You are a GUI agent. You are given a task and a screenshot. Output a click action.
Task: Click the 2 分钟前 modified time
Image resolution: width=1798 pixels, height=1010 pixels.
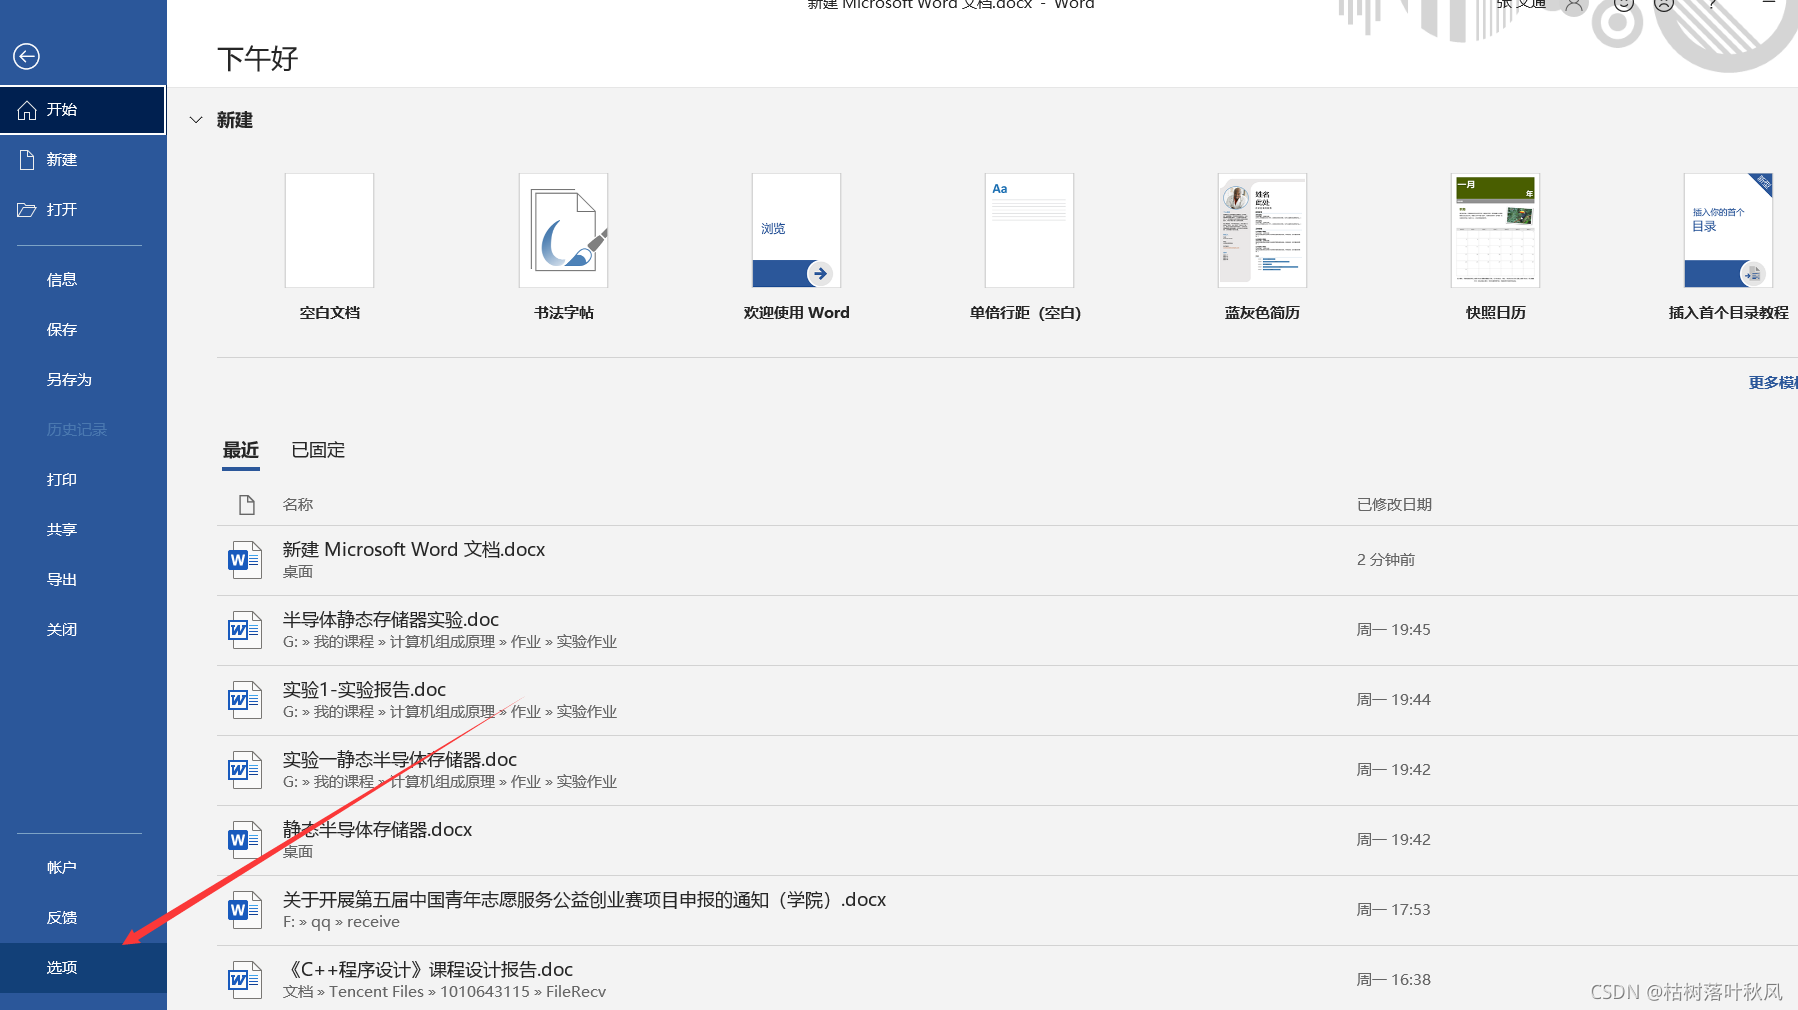[1386, 560]
